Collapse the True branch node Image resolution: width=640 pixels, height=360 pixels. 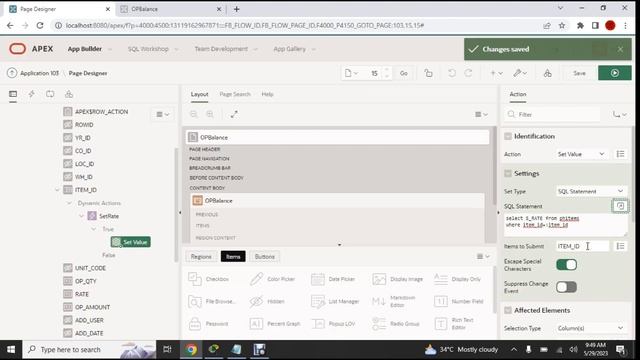(93, 229)
